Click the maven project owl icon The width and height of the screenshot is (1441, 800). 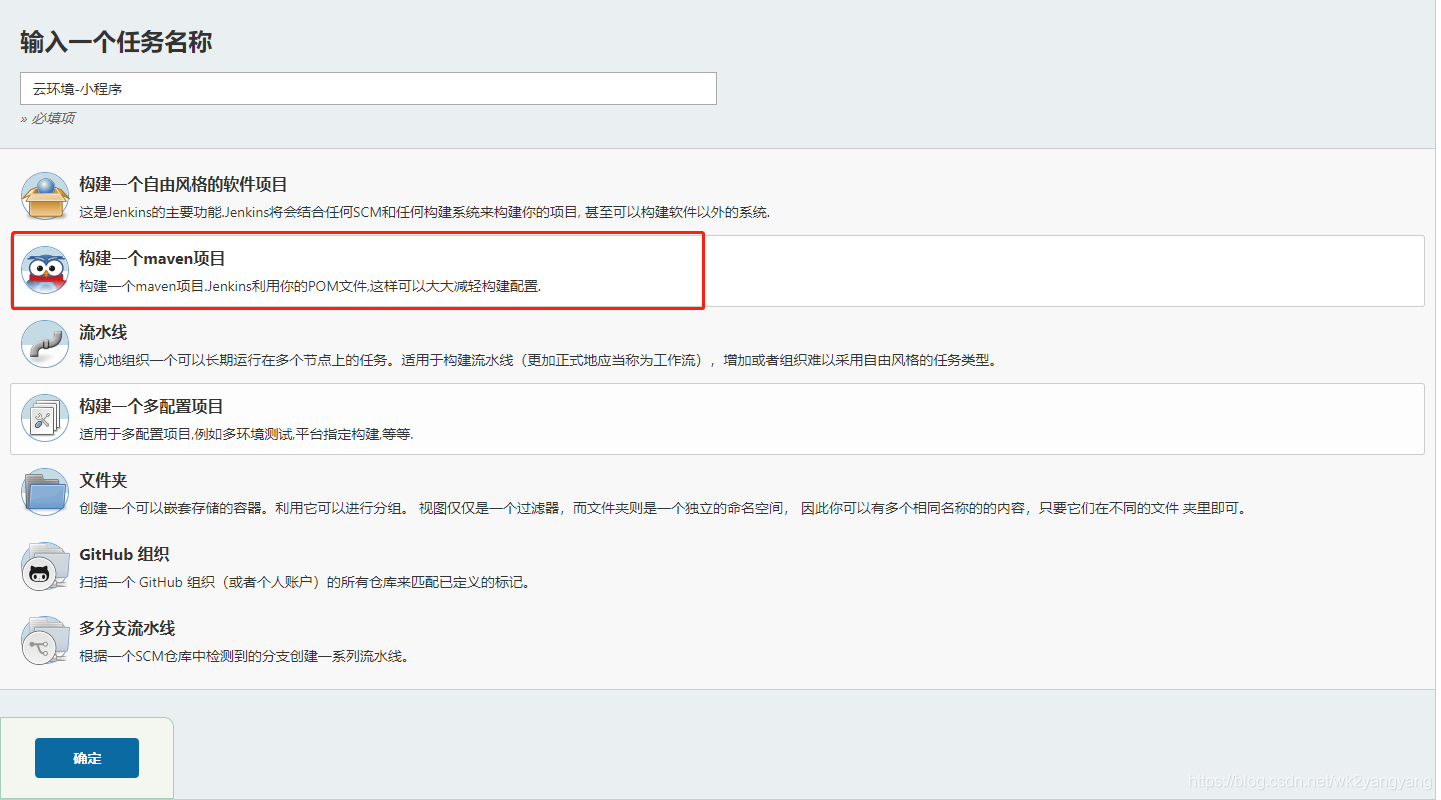coord(45,270)
